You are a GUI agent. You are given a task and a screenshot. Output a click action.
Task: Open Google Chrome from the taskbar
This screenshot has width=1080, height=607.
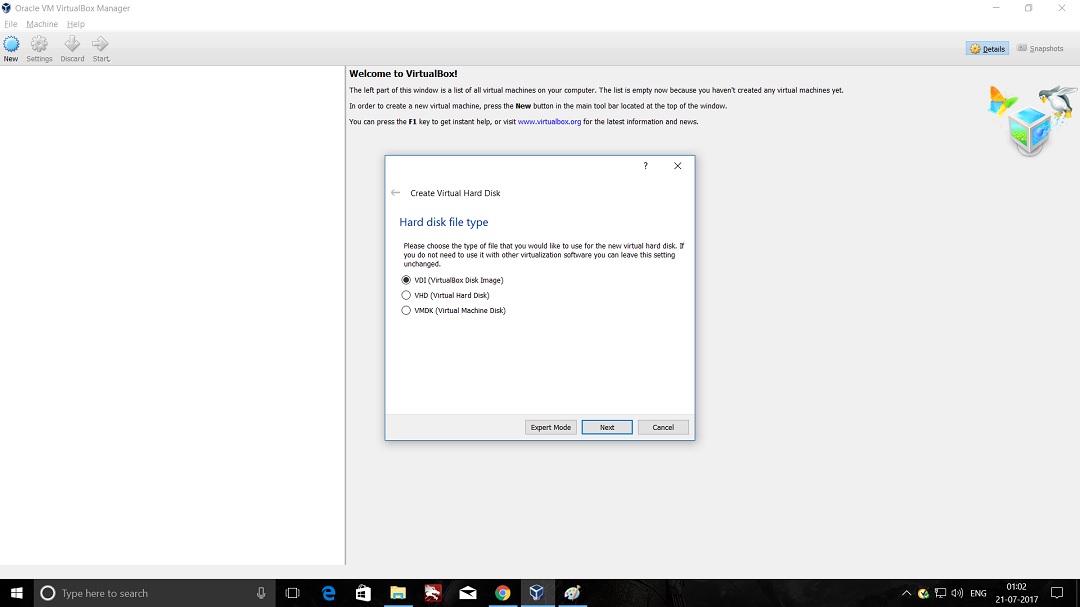(x=502, y=593)
